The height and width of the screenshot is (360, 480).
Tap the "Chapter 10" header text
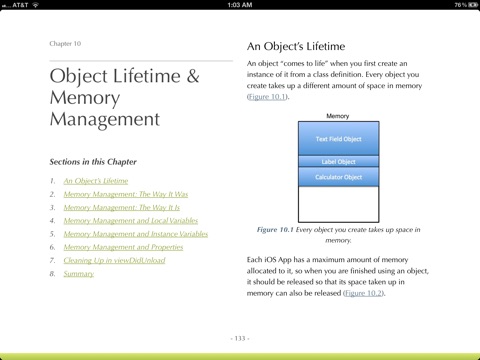pos(65,43)
